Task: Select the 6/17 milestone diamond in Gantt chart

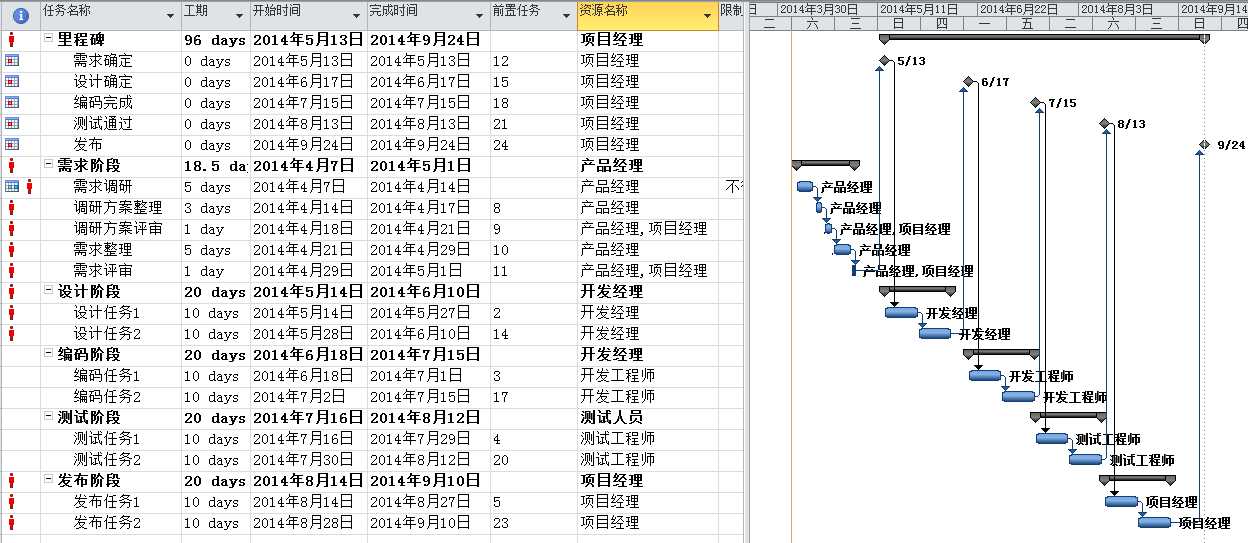Action: [968, 82]
